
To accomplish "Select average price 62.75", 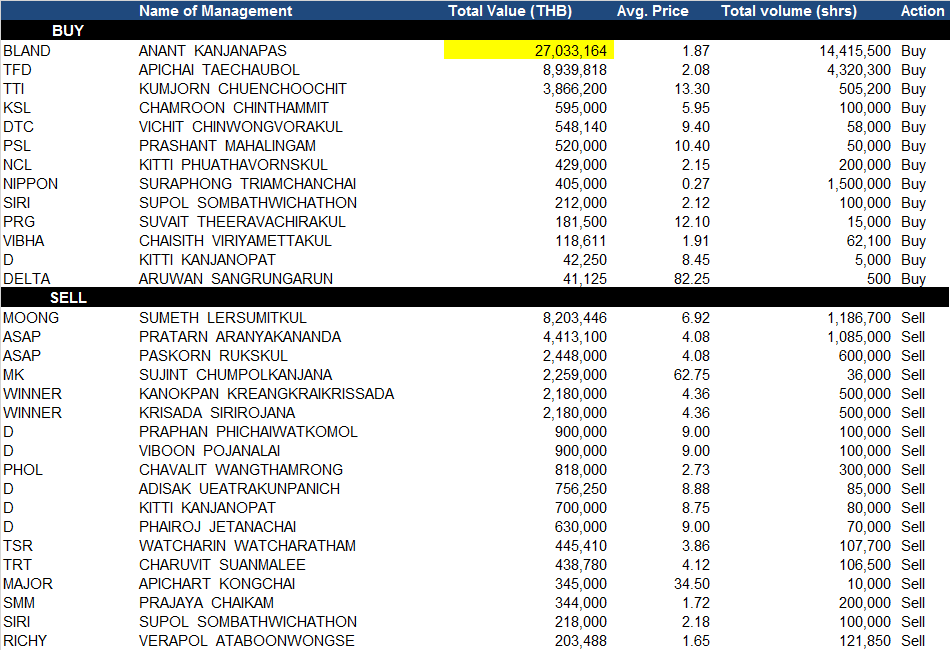I will tap(692, 374).
